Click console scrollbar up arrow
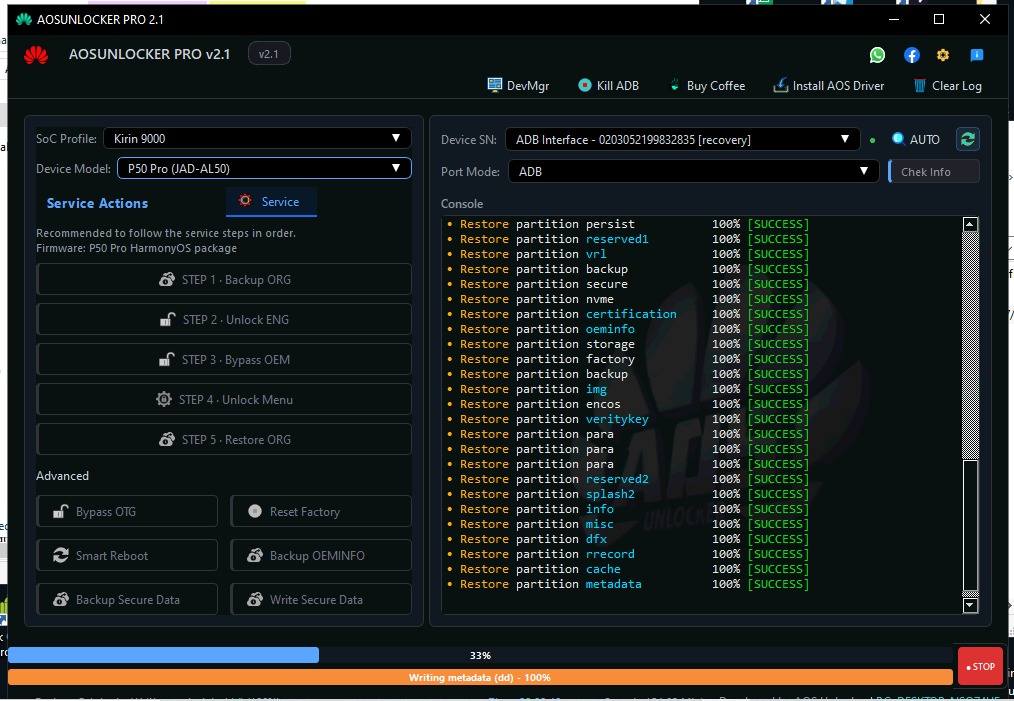The height and width of the screenshot is (701, 1014). click(x=970, y=224)
